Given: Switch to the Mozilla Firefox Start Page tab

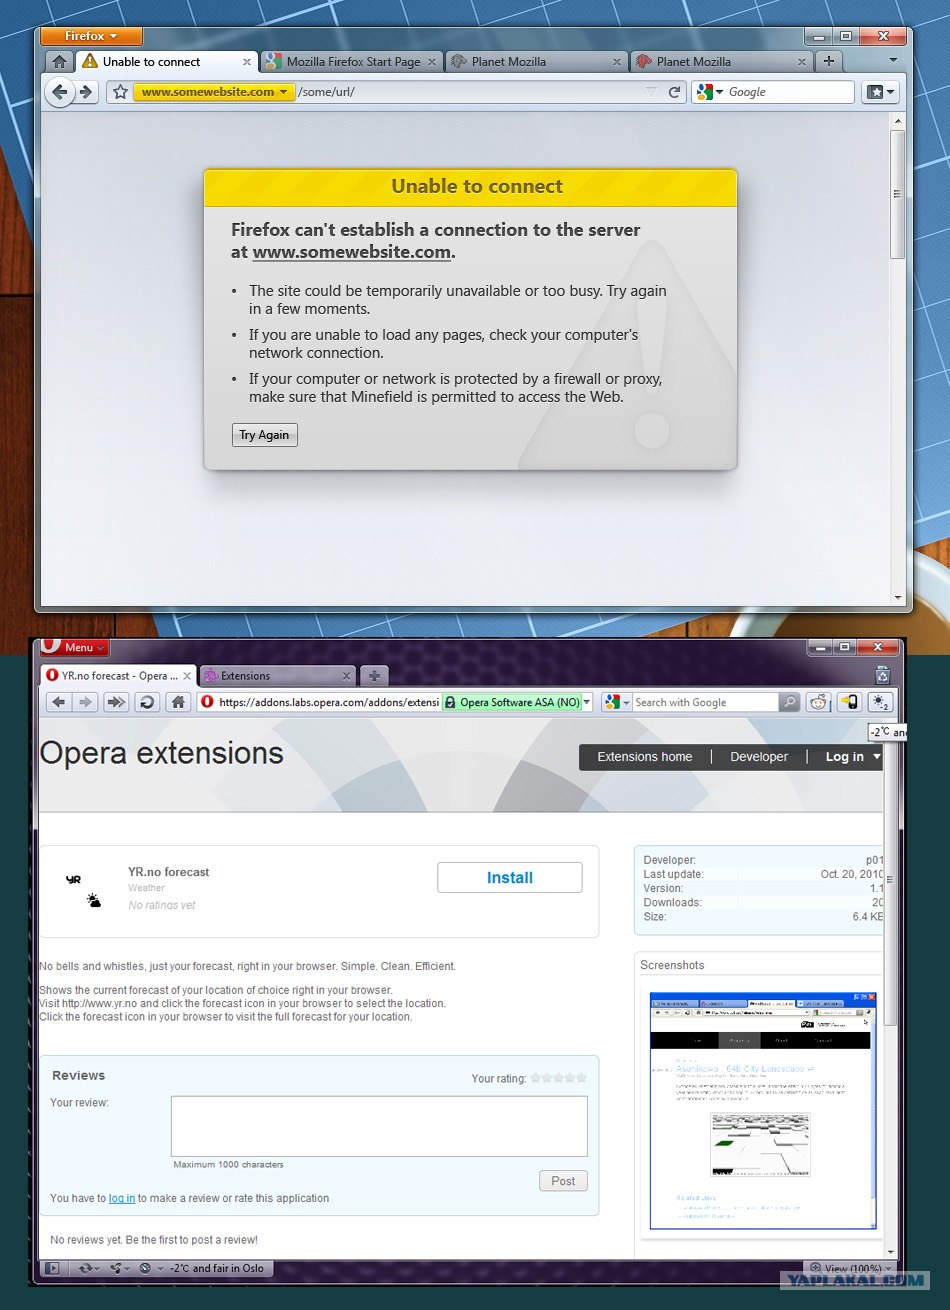Looking at the screenshot, I should [x=353, y=62].
